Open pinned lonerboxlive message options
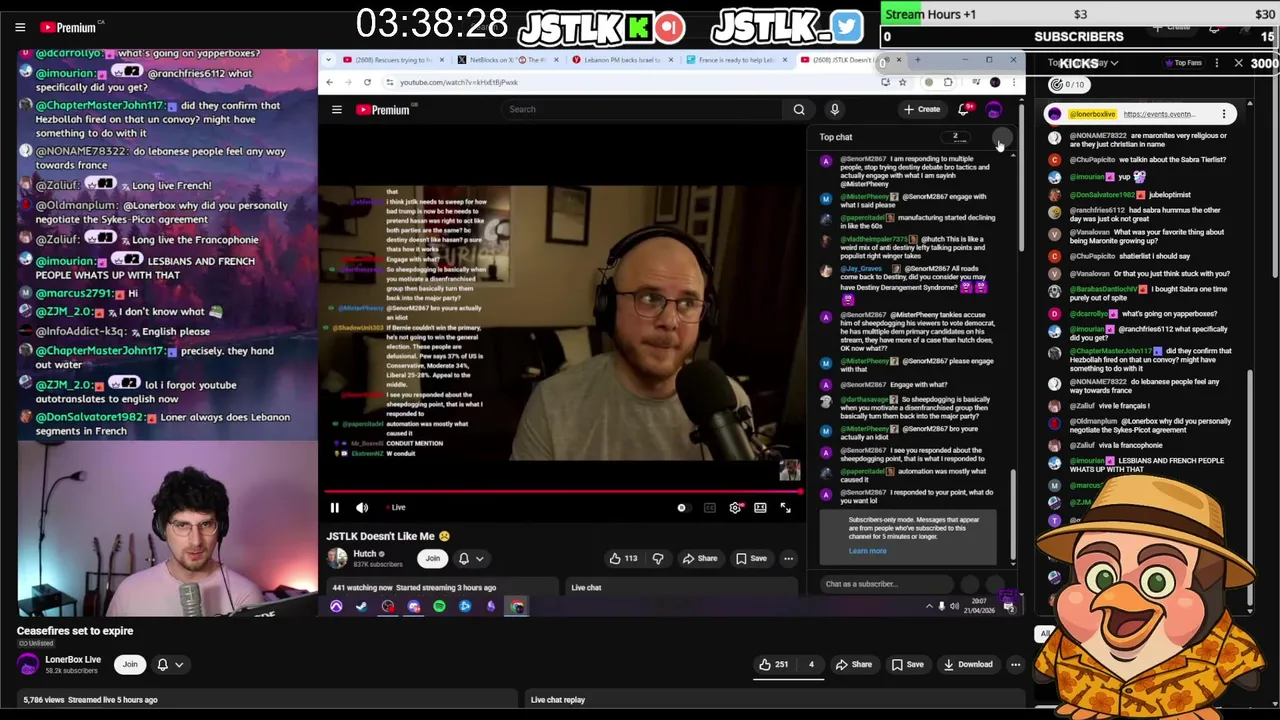 click(1224, 114)
